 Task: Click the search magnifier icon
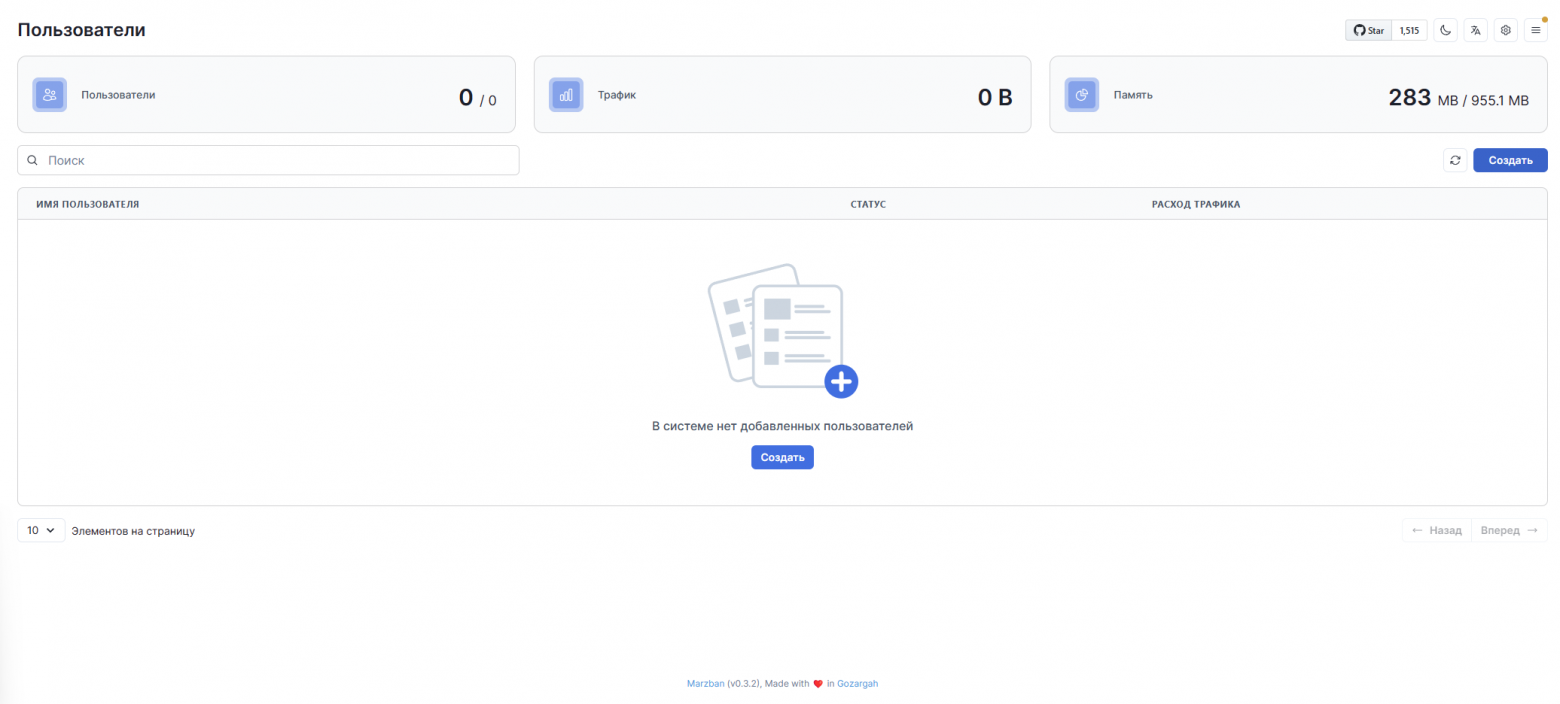(x=33, y=160)
